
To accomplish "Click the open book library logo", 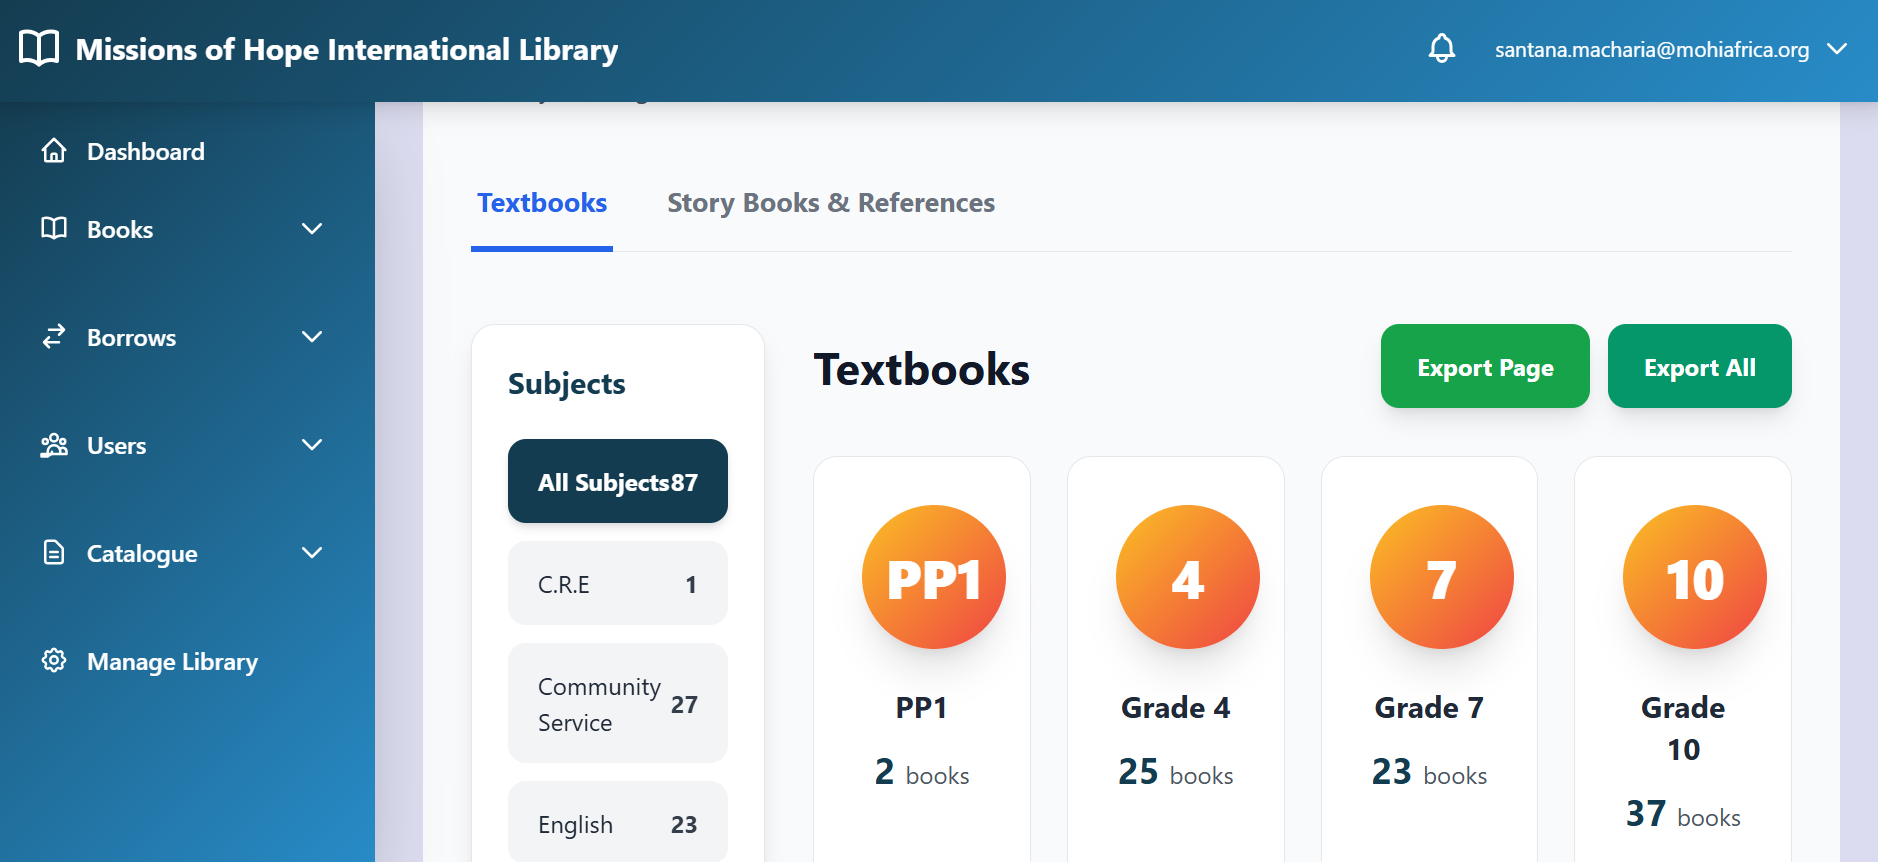I will (x=39, y=48).
